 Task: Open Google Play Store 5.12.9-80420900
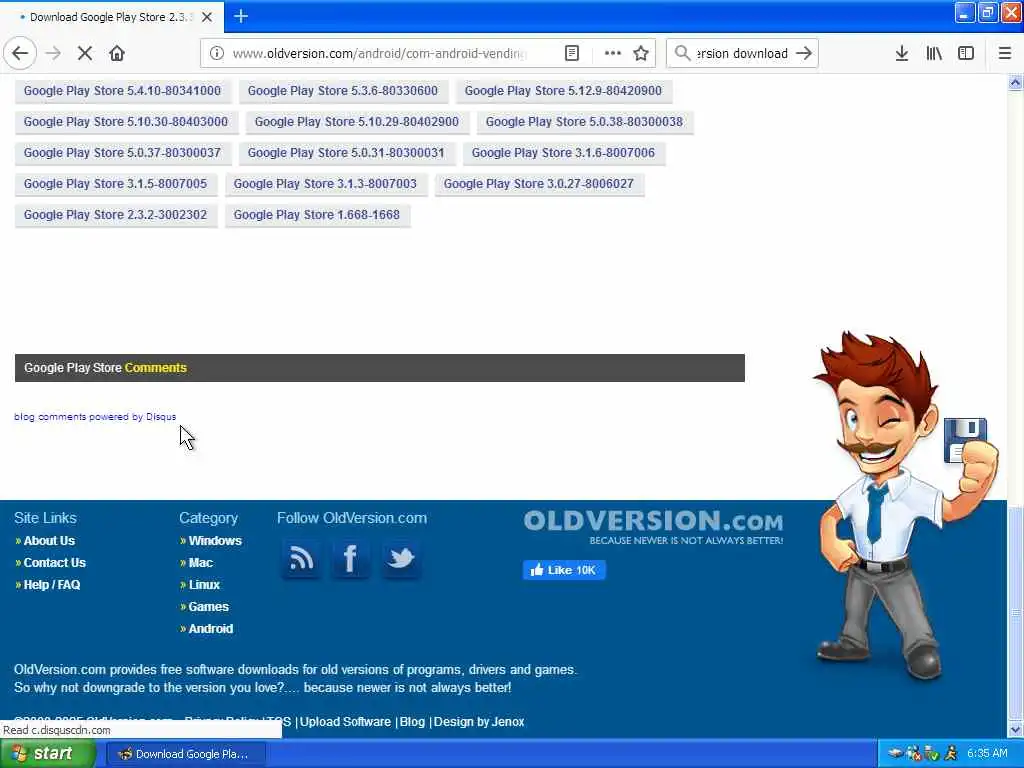click(563, 91)
